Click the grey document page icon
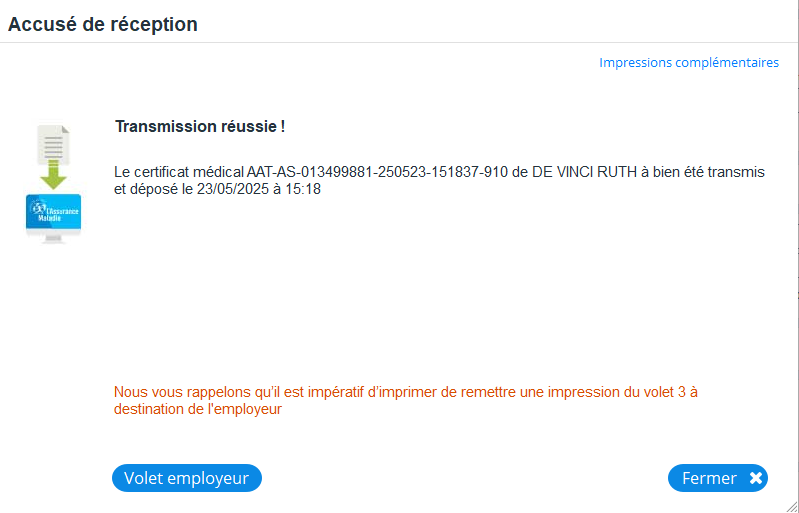Image resolution: width=799 pixels, height=513 pixels. [52, 143]
